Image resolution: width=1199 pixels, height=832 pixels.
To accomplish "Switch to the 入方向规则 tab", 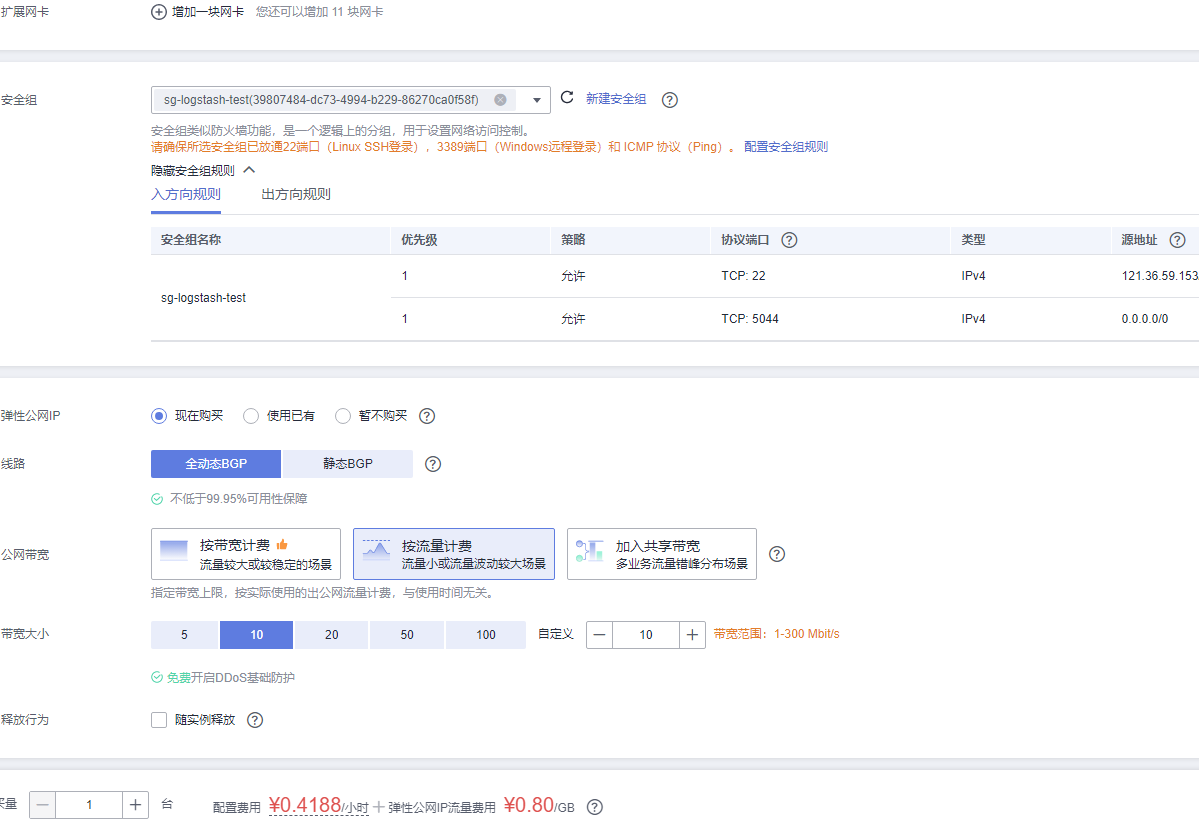I will (x=186, y=195).
